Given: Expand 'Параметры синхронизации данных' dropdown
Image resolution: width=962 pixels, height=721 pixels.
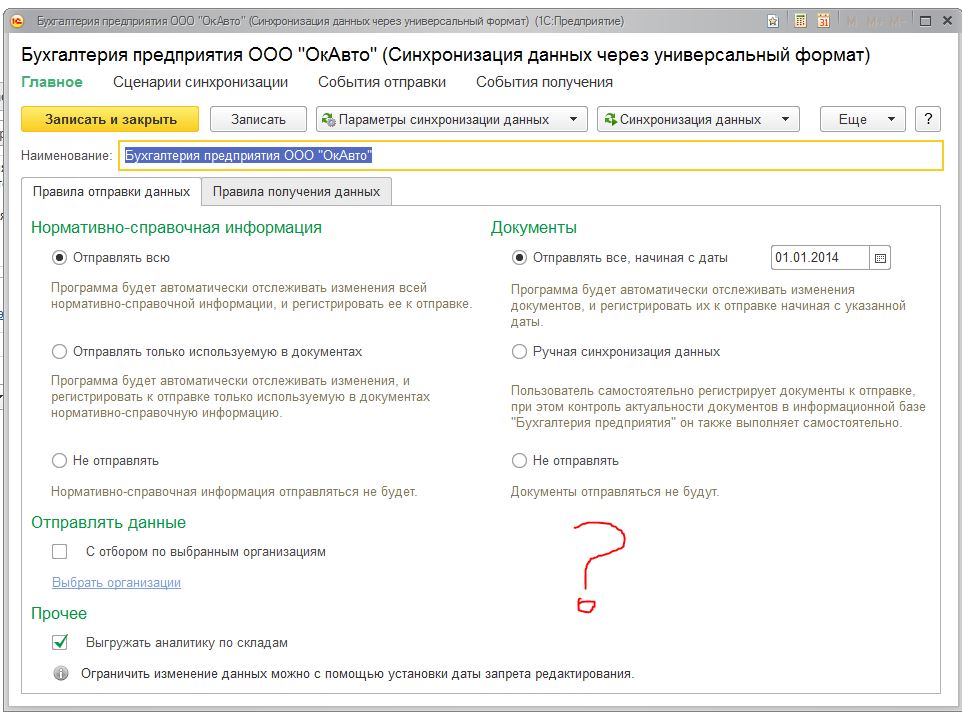Looking at the screenshot, I should tap(451, 119).
